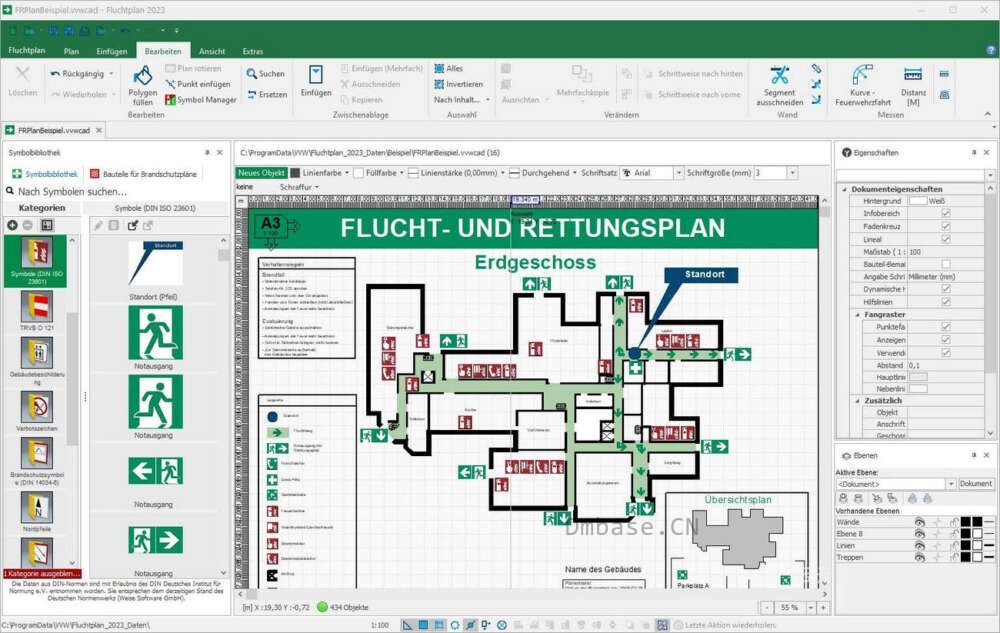Select Kurve - Feuerwehrzufahrt tool
The width and height of the screenshot is (1000, 633).
pyautogui.click(x=862, y=85)
